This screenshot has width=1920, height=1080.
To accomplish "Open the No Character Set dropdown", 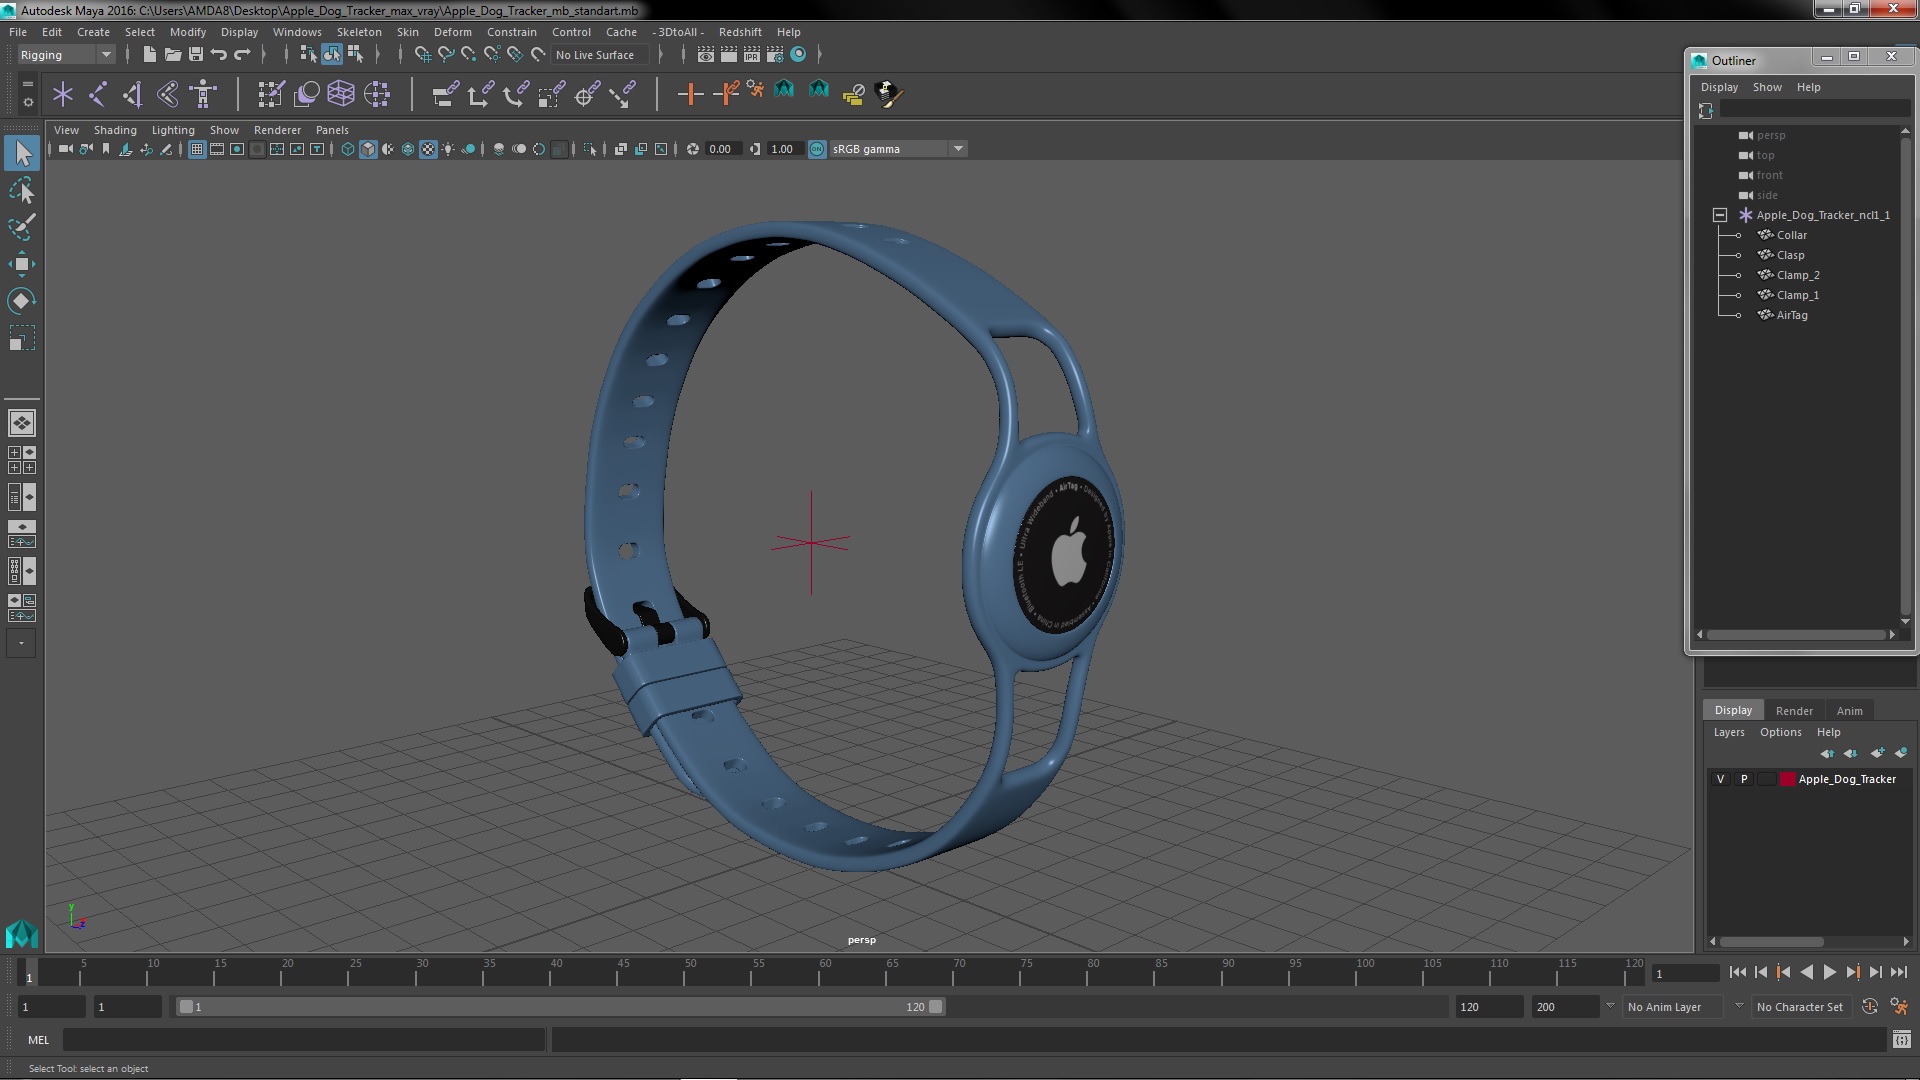I will (1804, 1007).
